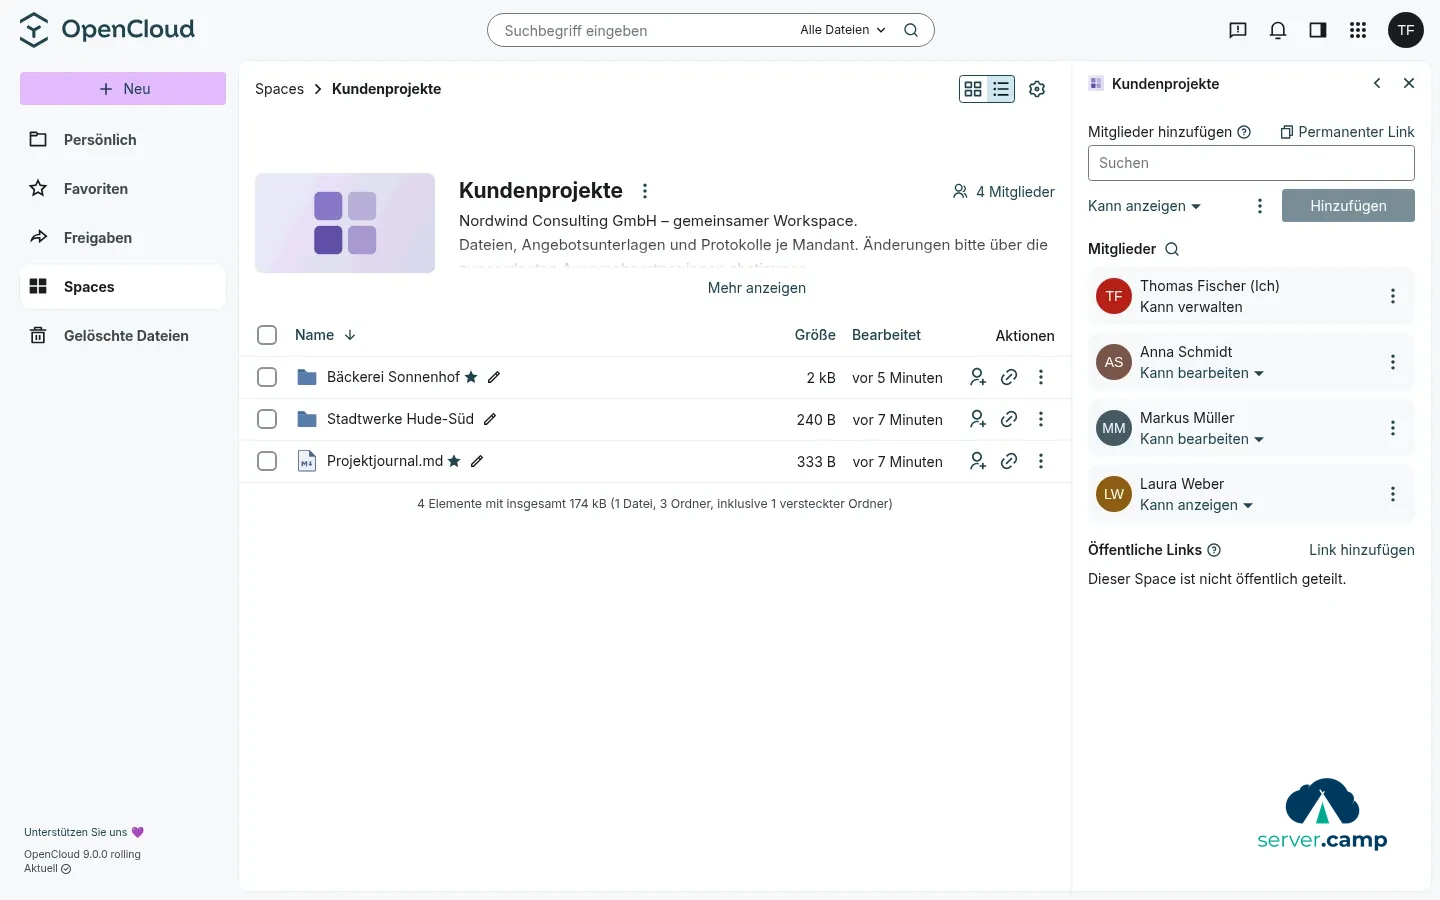
Task: Change Laura Weber's role dropdown
Action: (1197, 505)
